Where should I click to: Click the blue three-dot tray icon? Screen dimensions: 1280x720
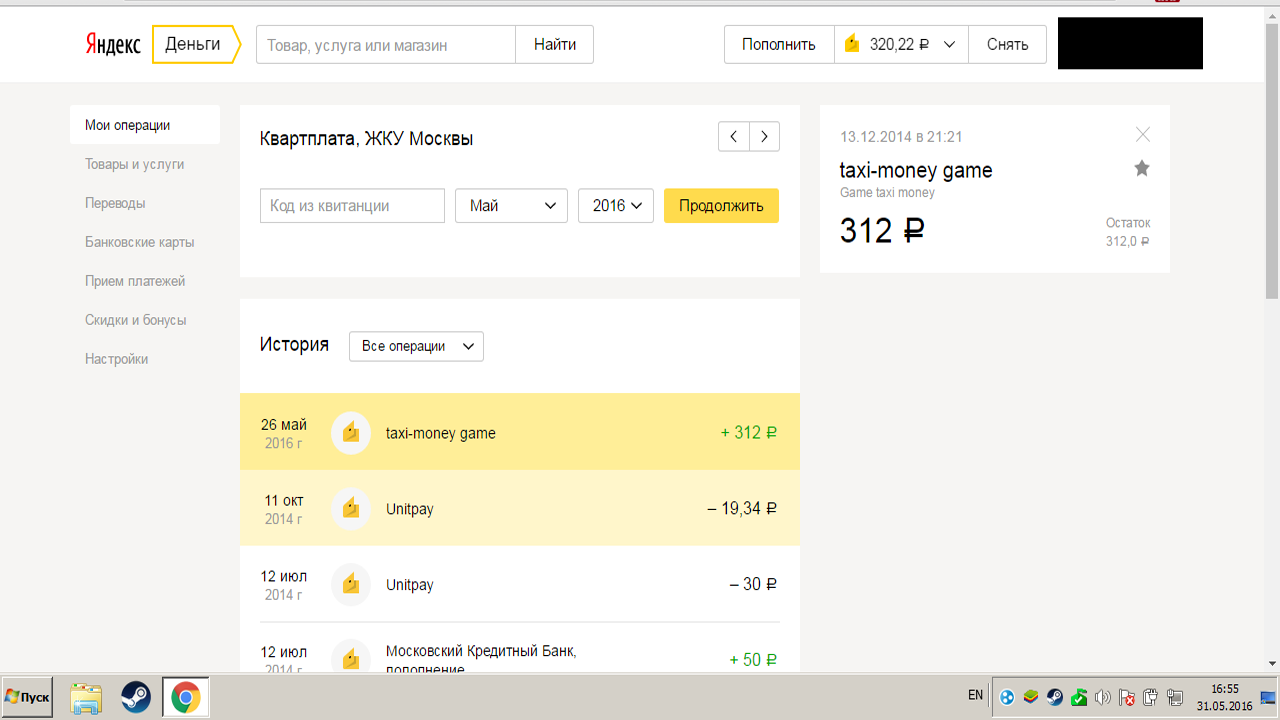click(x=1007, y=697)
